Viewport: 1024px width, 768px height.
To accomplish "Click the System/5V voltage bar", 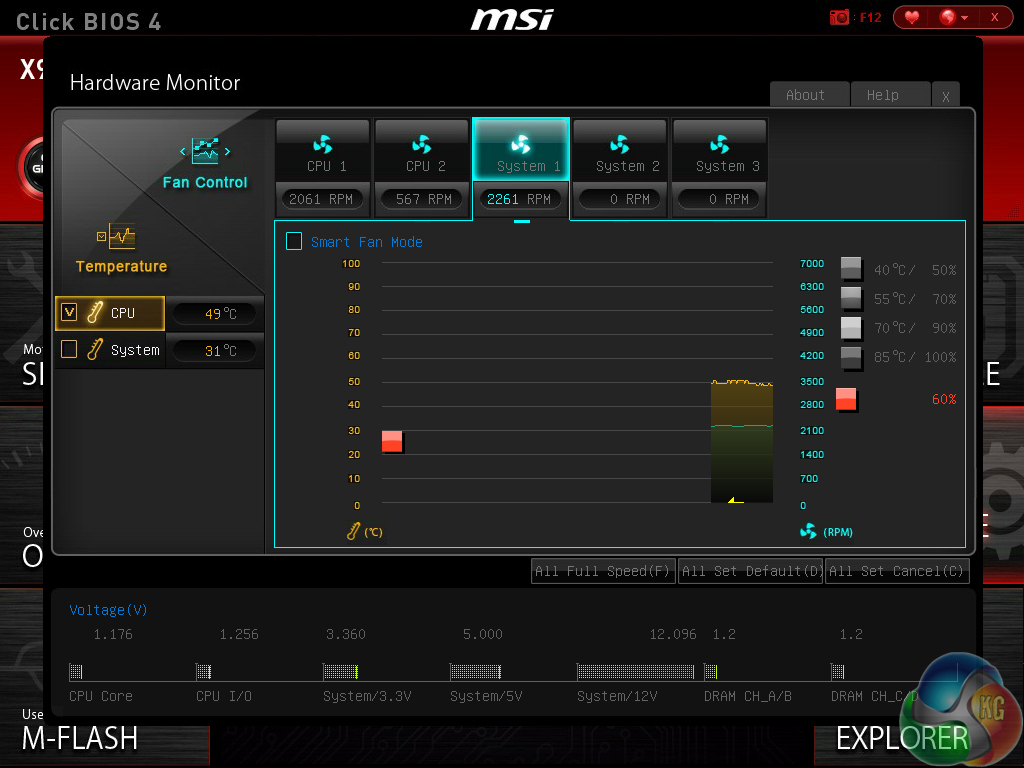I will (475, 671).
